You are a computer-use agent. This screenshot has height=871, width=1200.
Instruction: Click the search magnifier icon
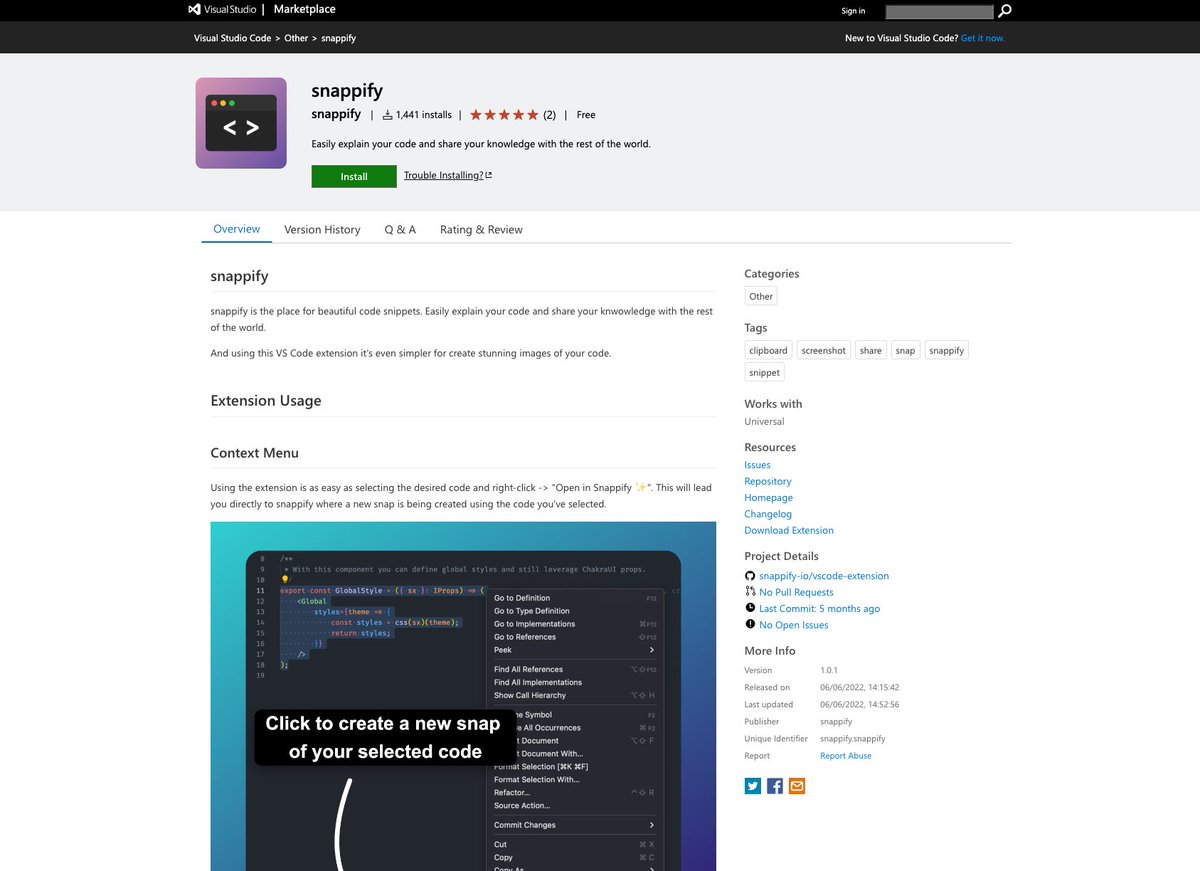click(1005, 11)
